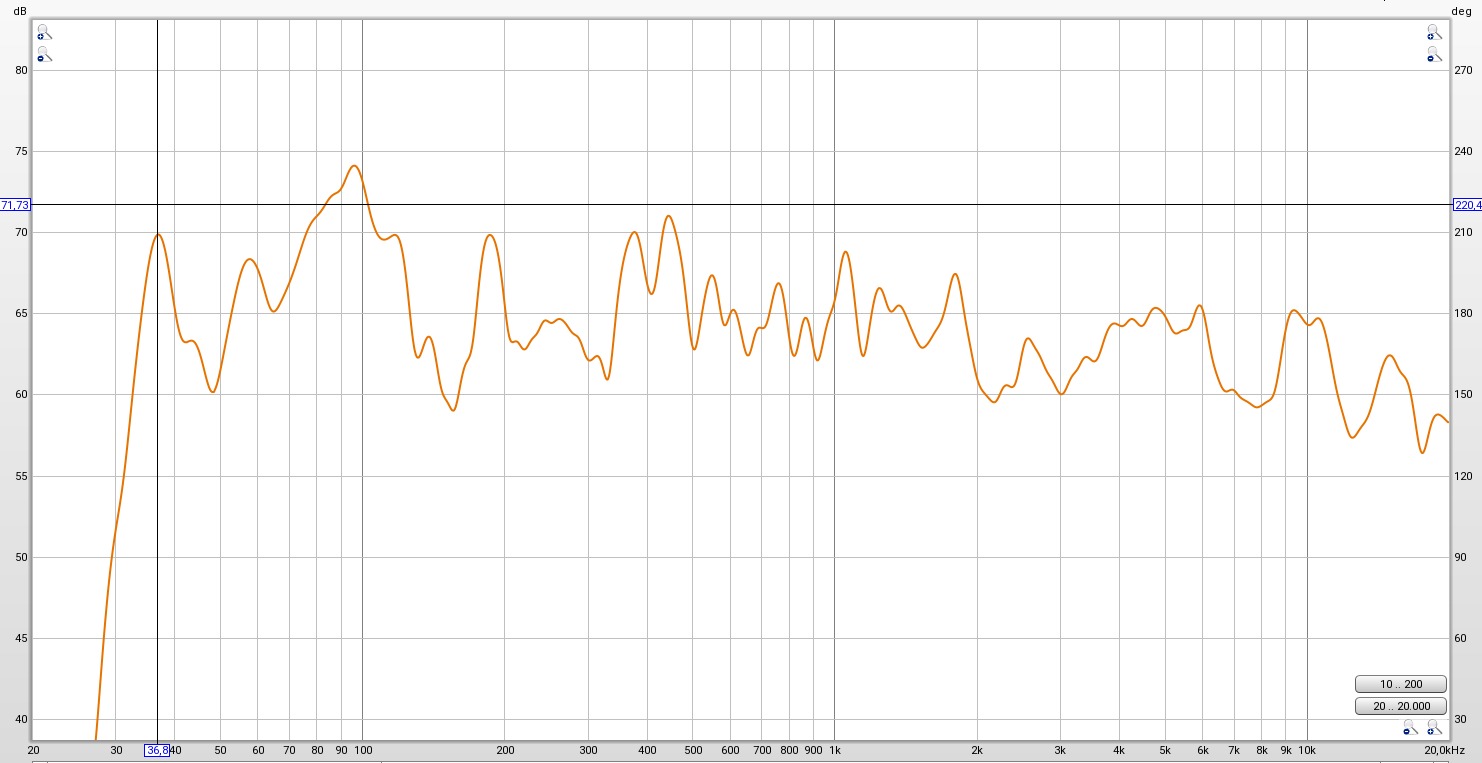Set range with 20 .. 20.000 button
Screen dimensions: 1482x763
coord(1400,706)
